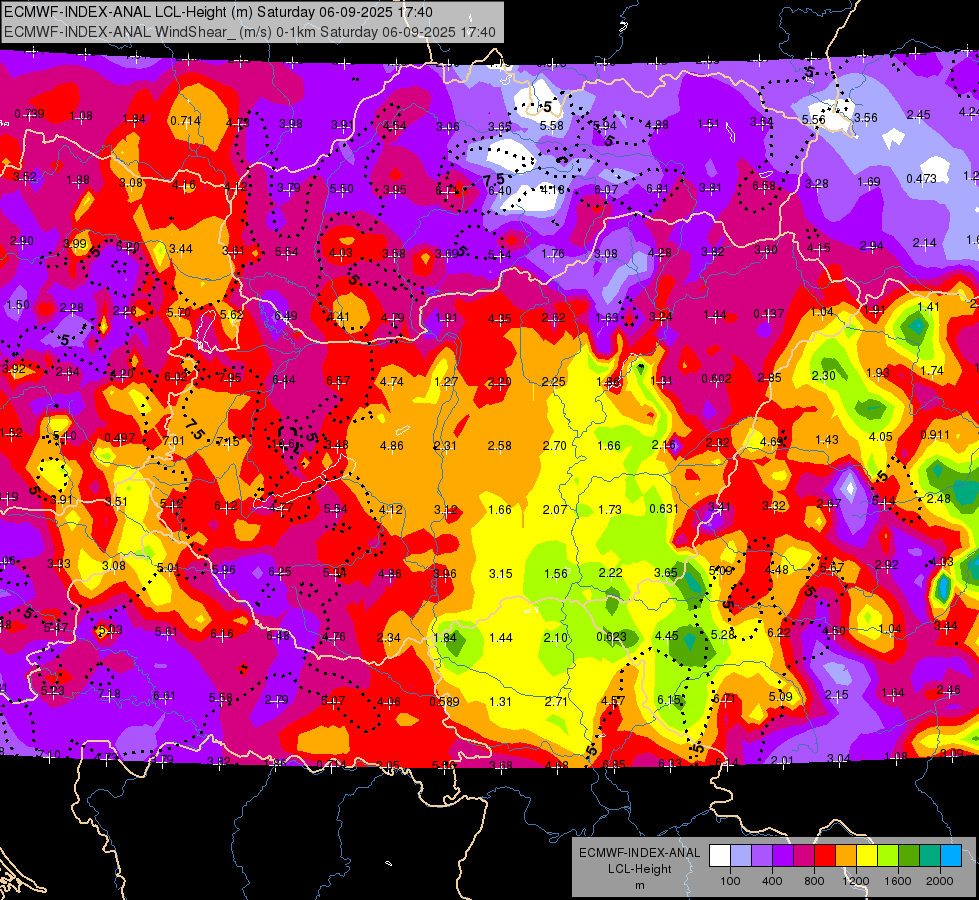Click the wind shear value 1.76
The height and width of the screenshot is (900, 979).
(553, 254)
